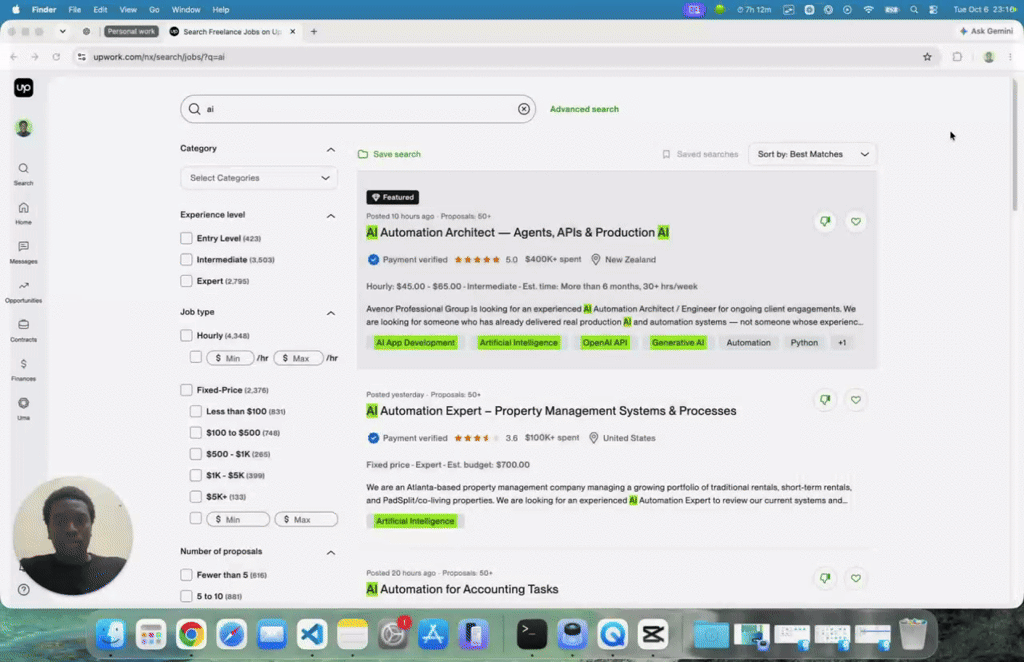
Task: Open the View menu in the menu bar
Action: coord(128,10)
